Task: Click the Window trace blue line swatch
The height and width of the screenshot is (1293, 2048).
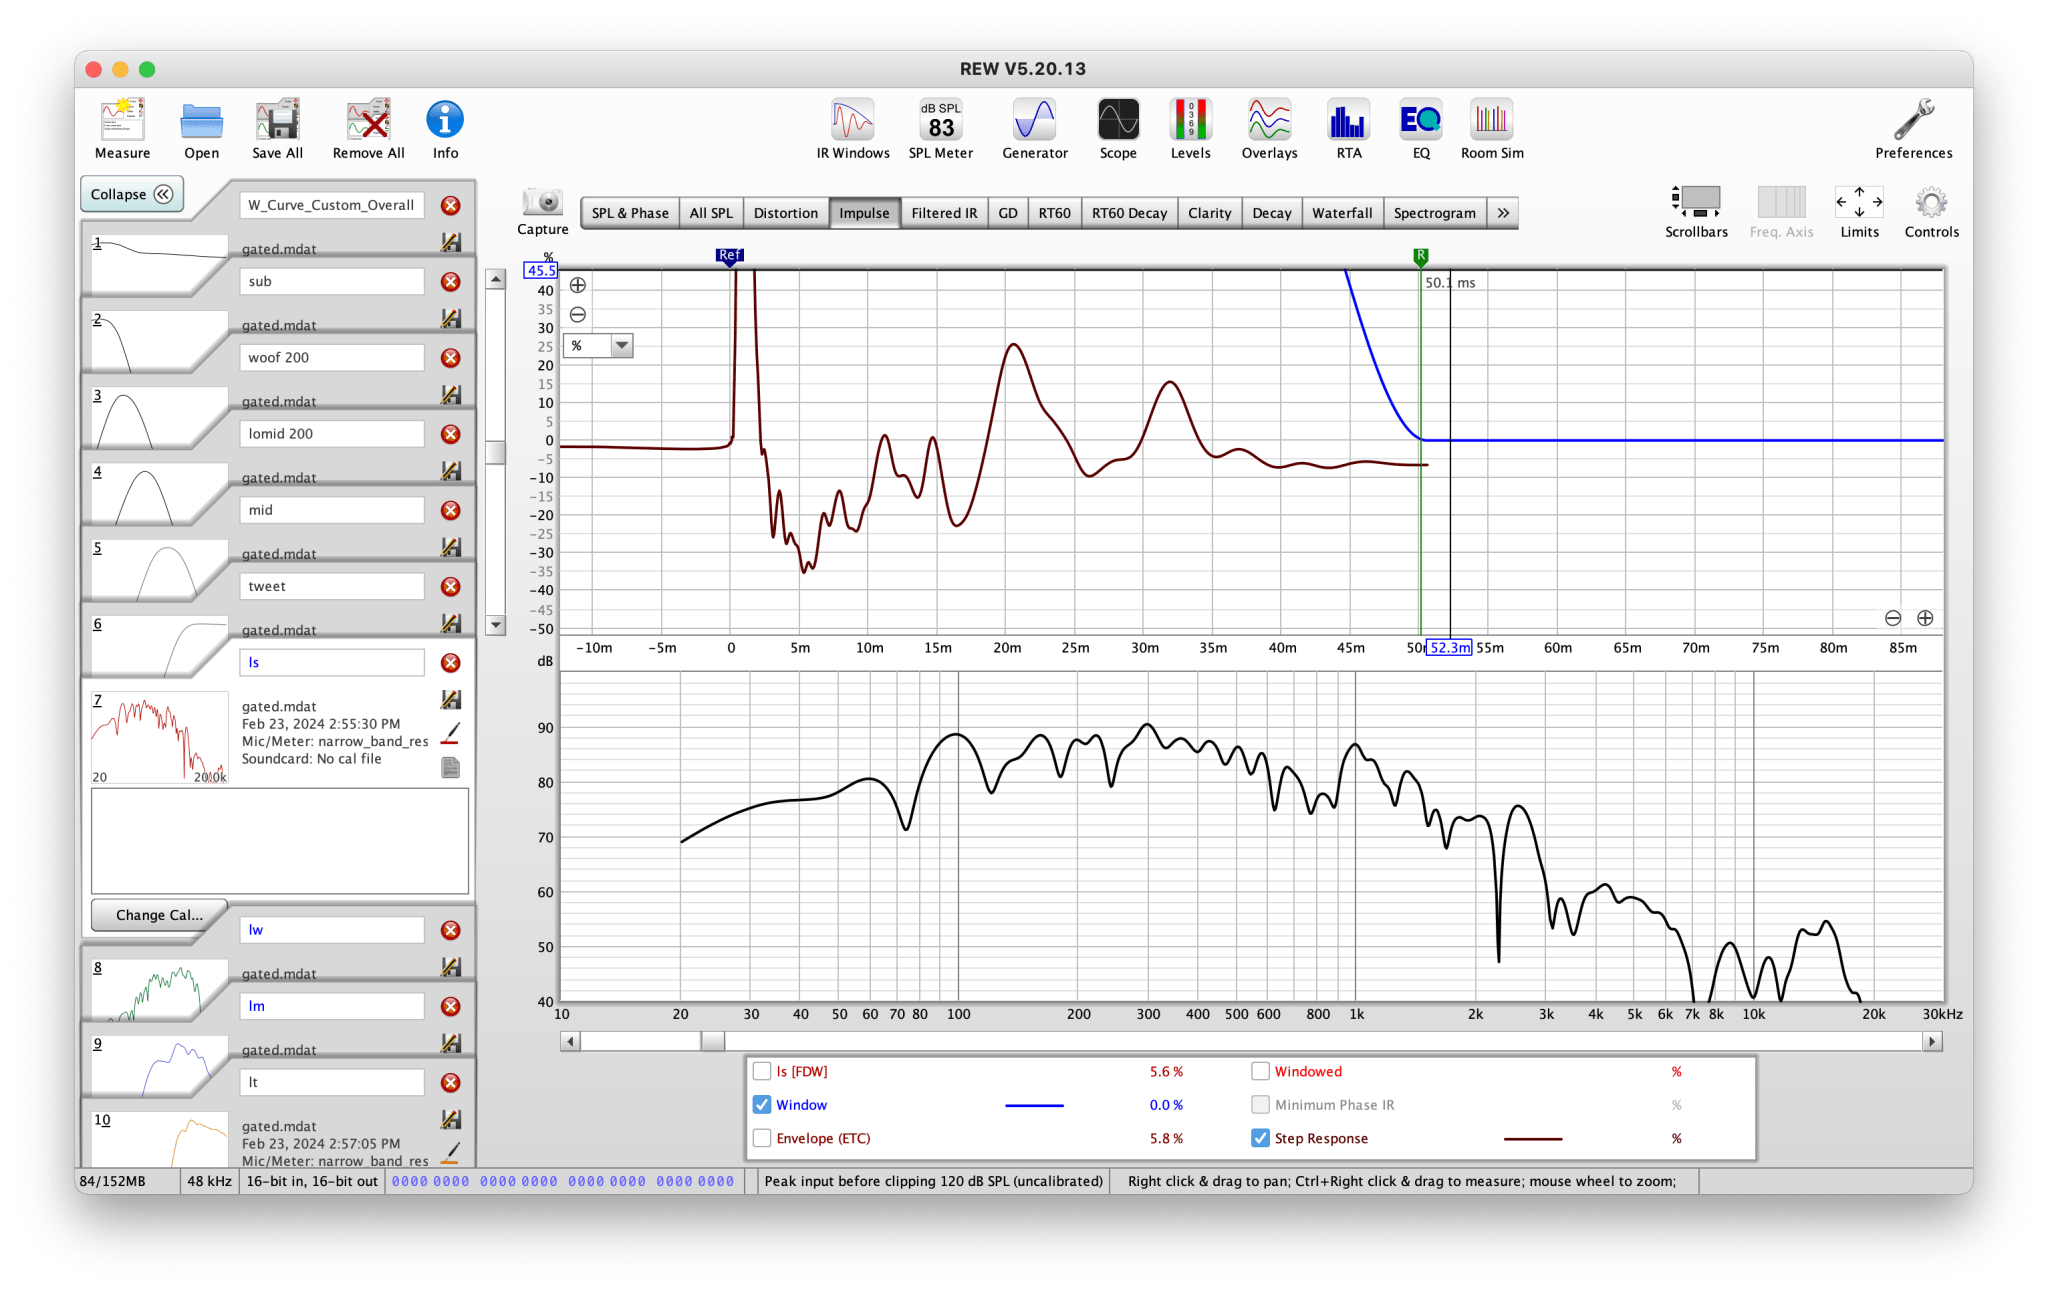Action: click(x=1034, y=1105)
